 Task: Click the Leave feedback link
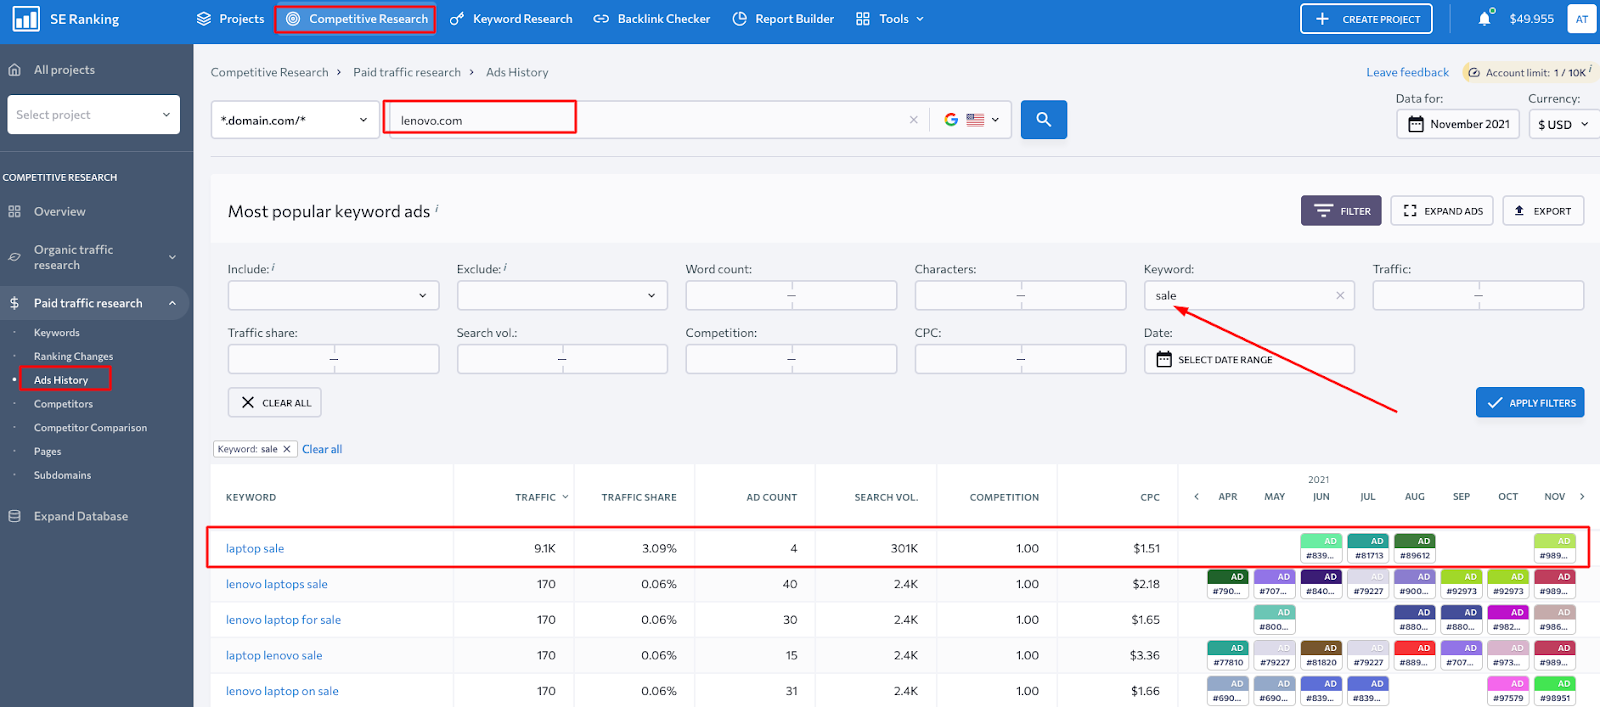click(x=1407, y=72)
